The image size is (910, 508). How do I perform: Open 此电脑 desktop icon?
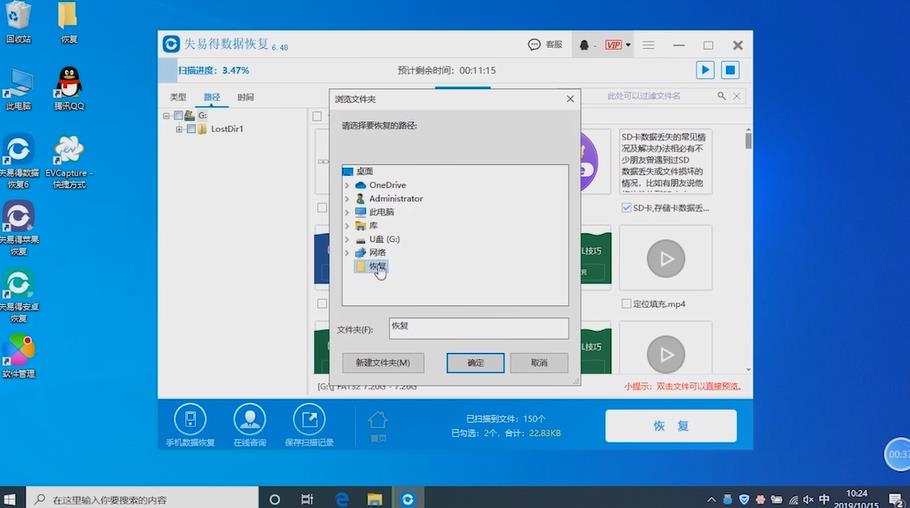click(x=18, y=89)
